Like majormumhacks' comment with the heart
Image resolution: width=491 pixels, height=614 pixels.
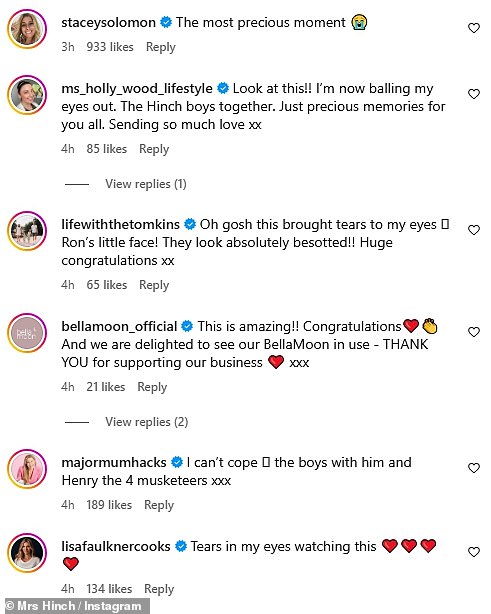coord(474,468)
